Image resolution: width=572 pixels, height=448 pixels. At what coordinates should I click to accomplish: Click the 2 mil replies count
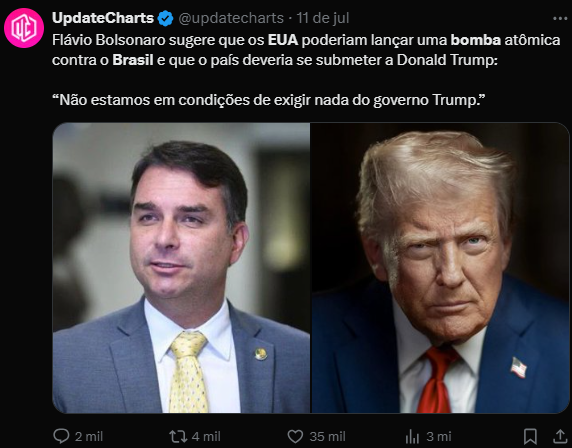89,436
